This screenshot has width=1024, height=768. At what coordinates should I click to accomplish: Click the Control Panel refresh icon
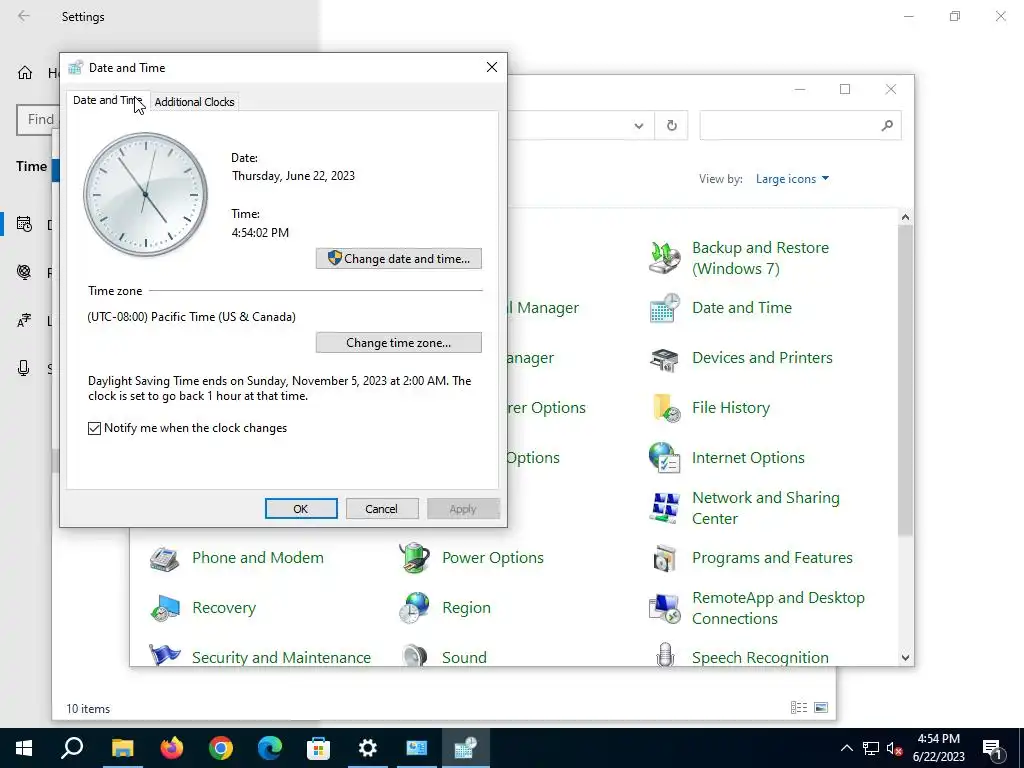click(671, 125)
